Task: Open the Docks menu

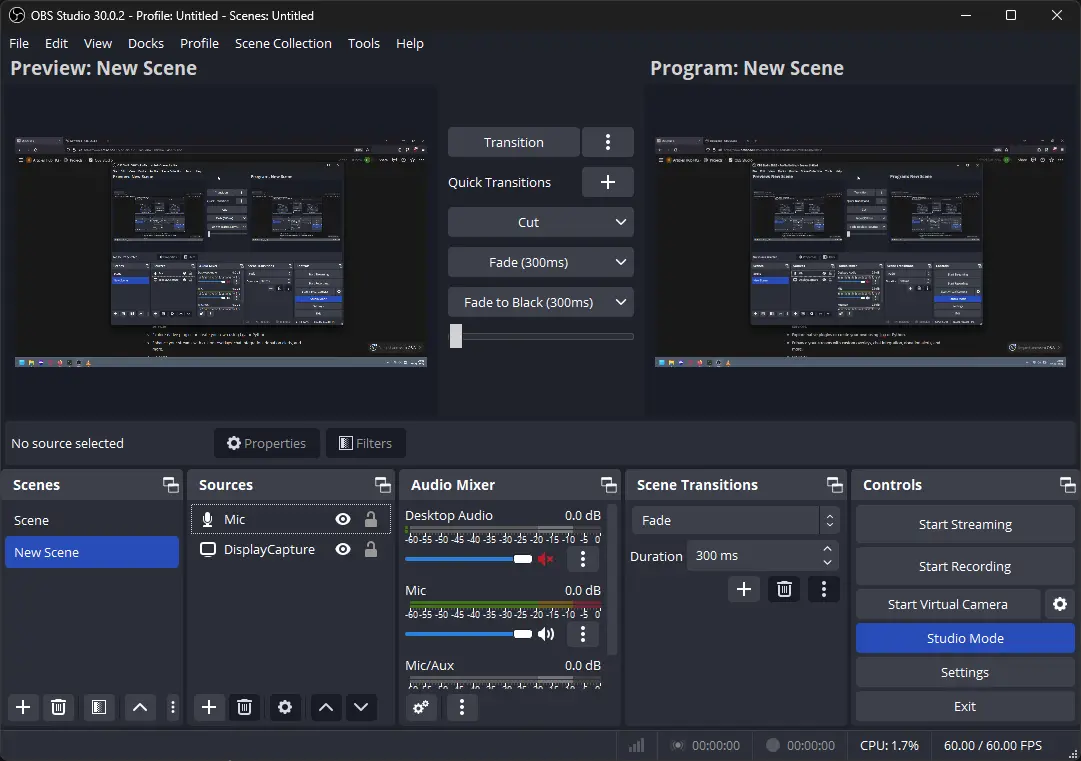Action: pyautogui.click(x=146, y=43)
